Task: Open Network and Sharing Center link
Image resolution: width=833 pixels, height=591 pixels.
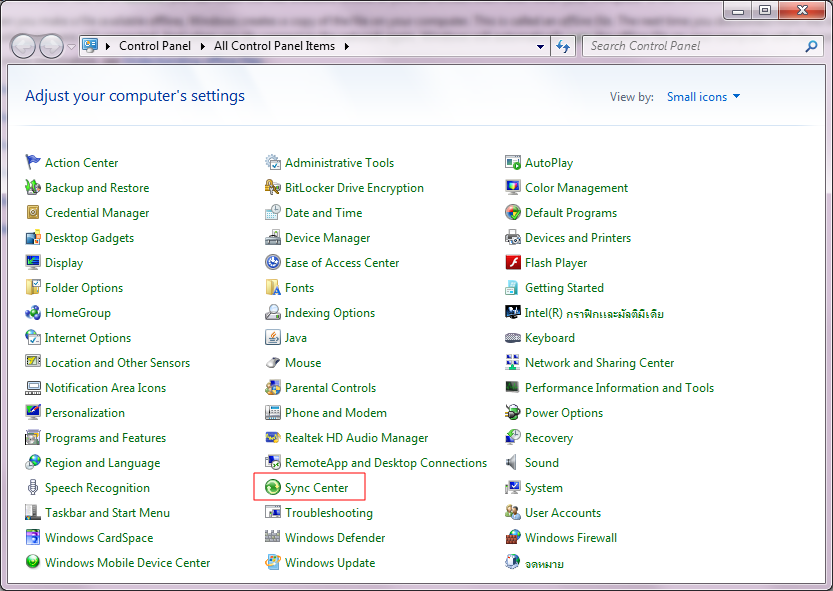Action: tap(599, 363)
